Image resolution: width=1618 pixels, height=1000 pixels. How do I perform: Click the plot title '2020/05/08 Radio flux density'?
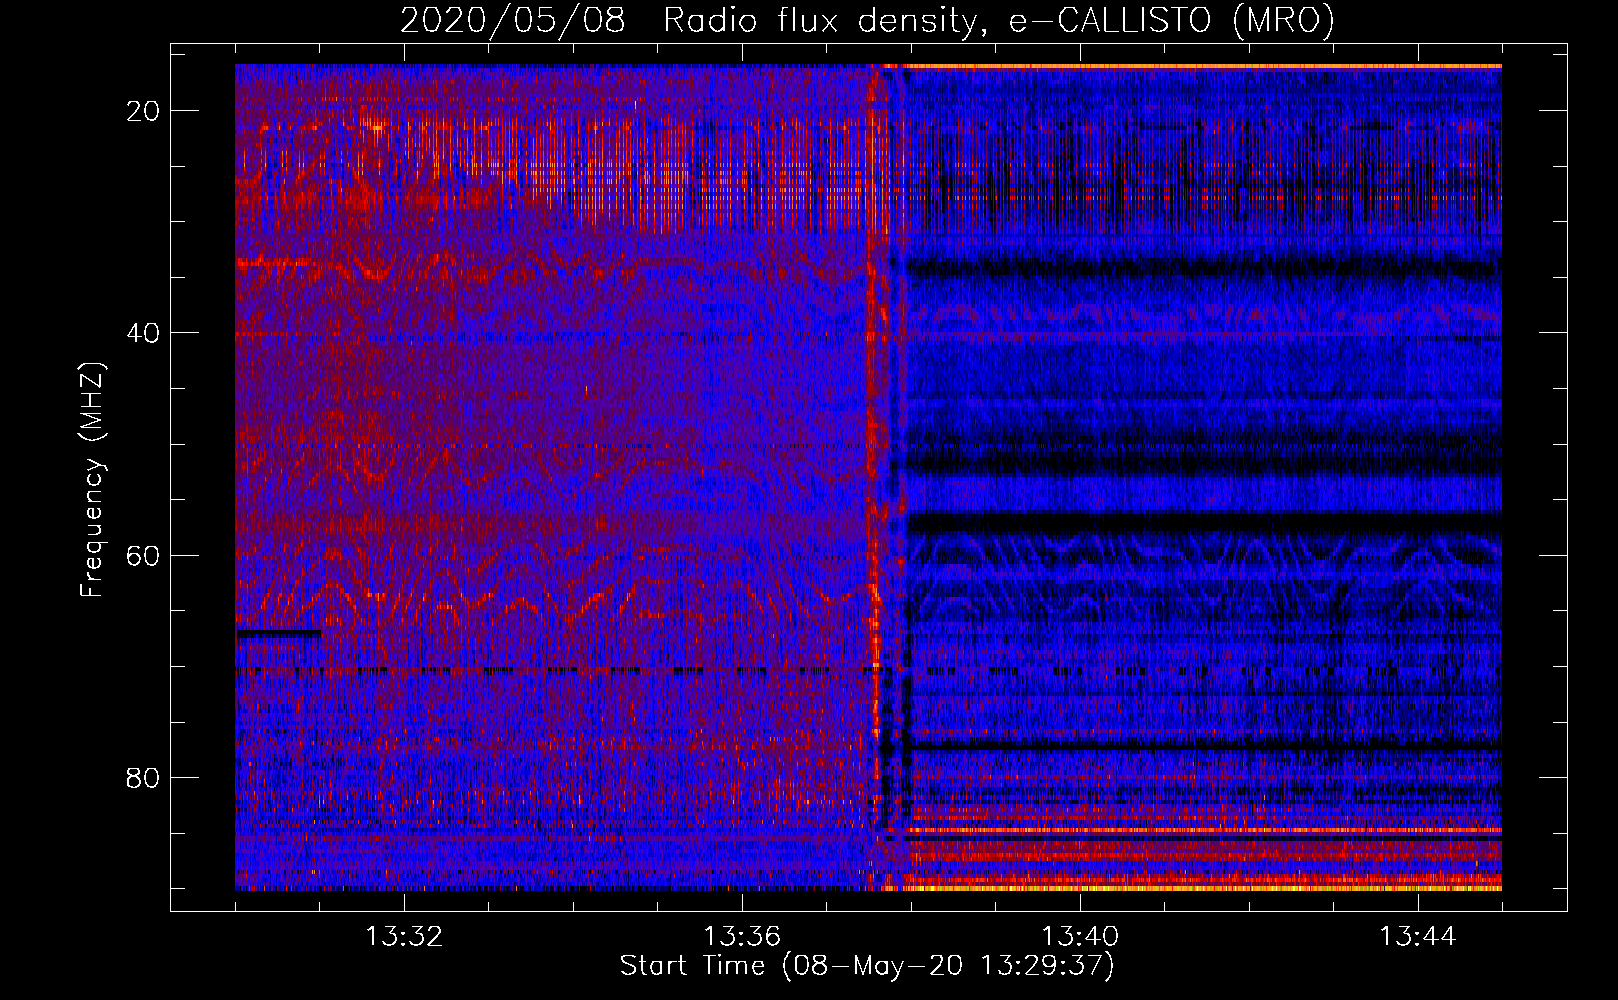tap(867, 21)
